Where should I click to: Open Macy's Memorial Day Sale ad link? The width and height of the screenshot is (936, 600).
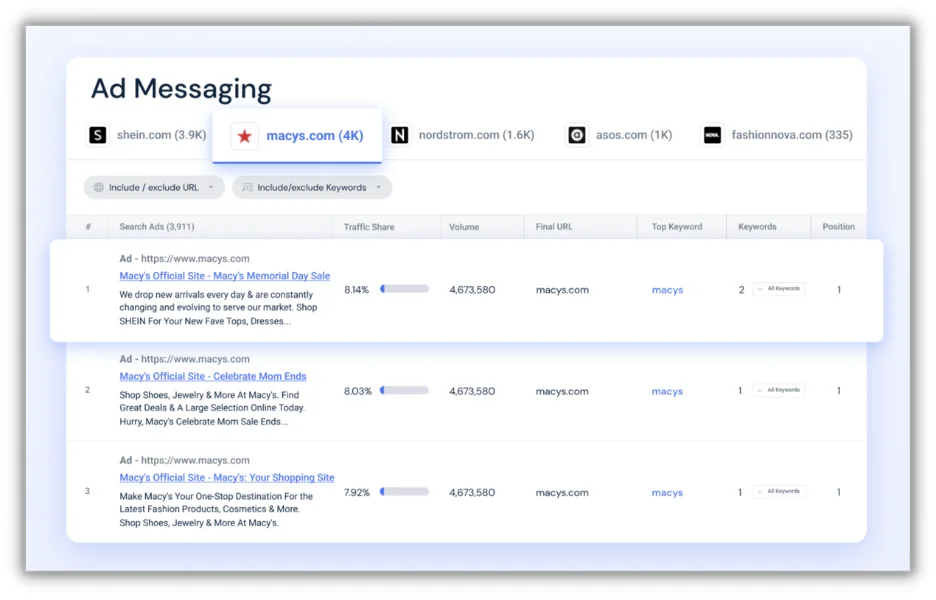coord(224,276)
